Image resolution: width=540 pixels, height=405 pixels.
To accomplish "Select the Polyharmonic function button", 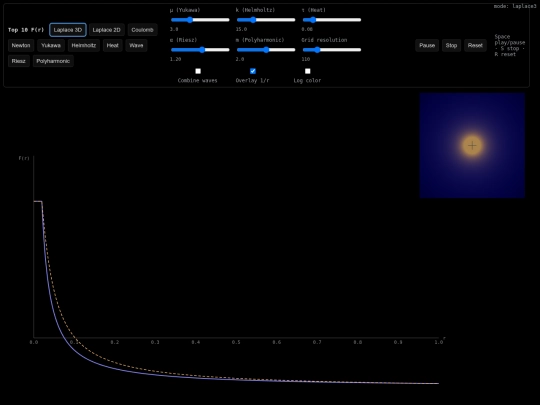I will tap(53, 61).
